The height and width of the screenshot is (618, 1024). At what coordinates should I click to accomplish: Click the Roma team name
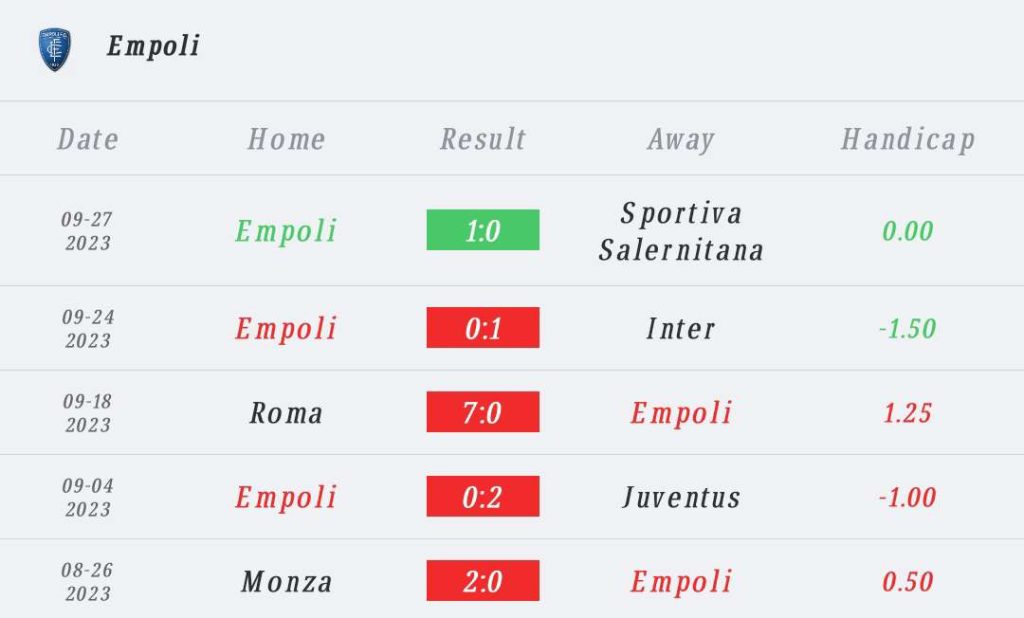coord(286,413)
